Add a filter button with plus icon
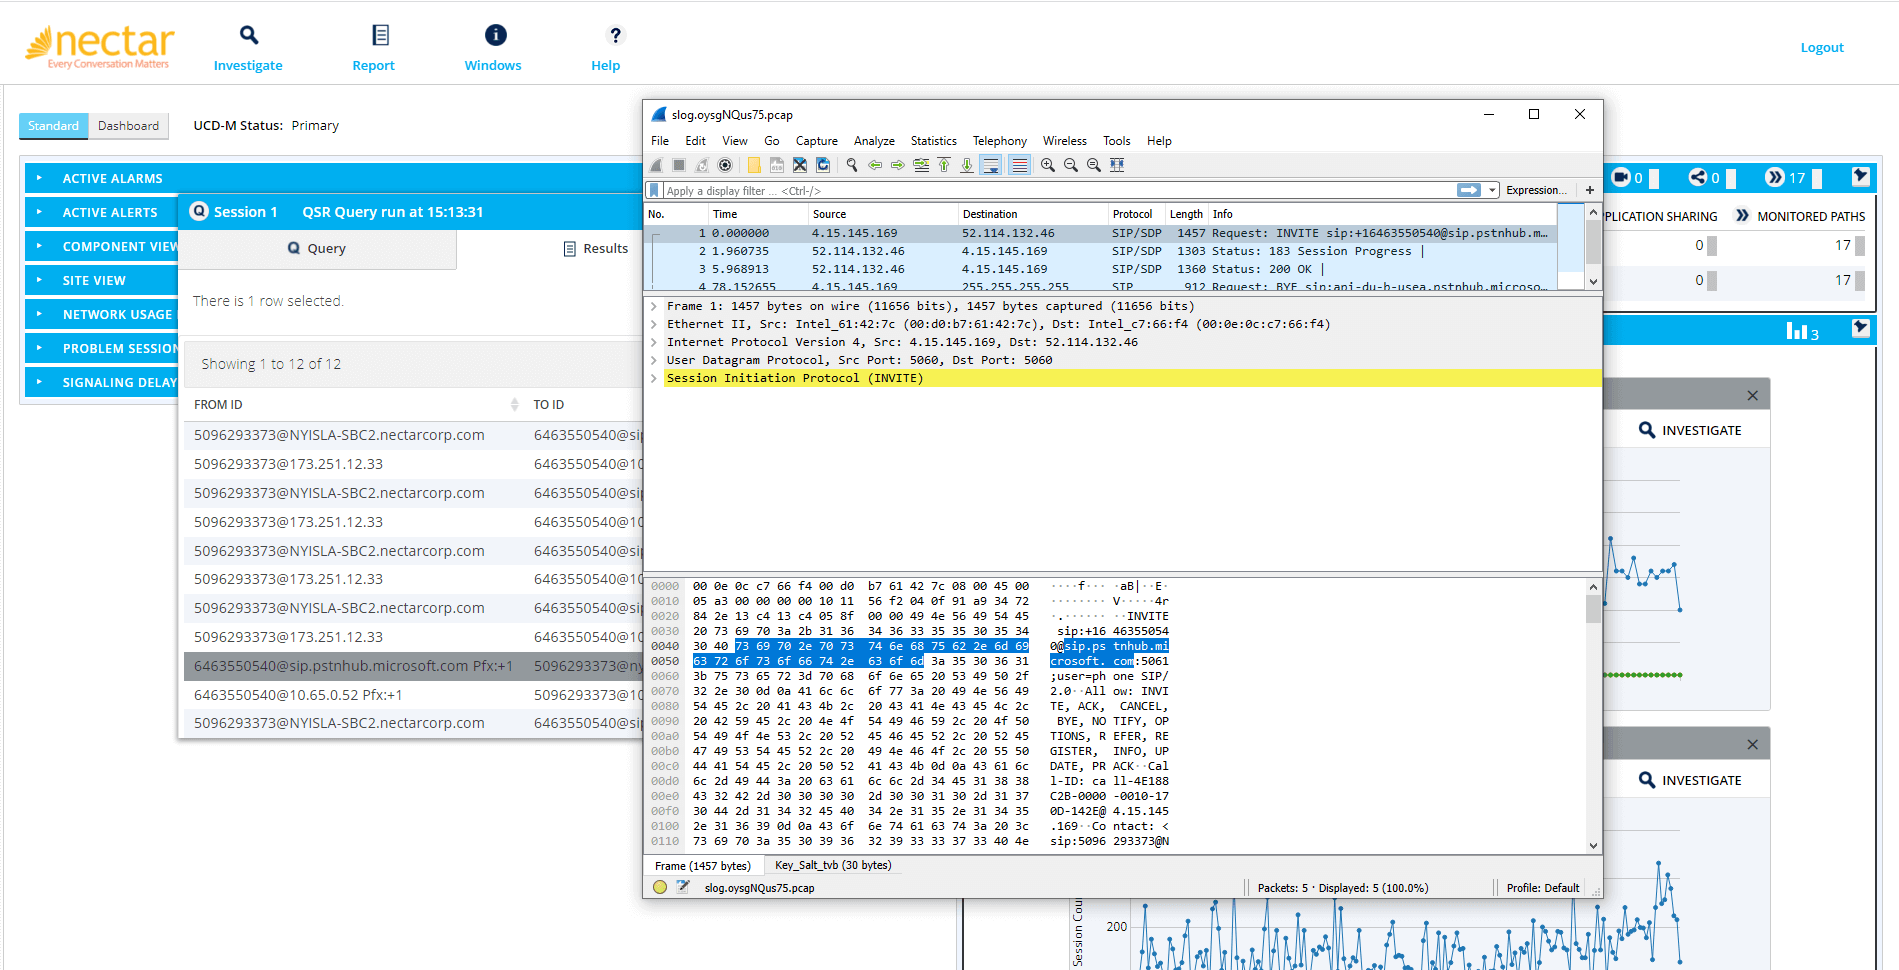 click(x=1590, y=190)
